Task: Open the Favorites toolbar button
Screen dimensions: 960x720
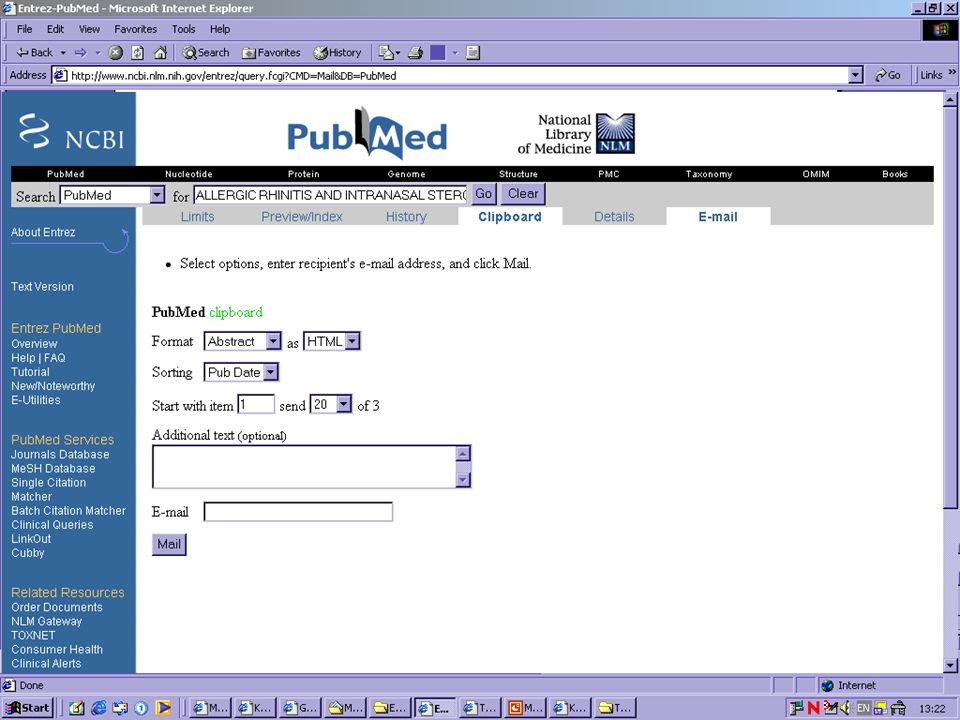Action: point(271,53)
